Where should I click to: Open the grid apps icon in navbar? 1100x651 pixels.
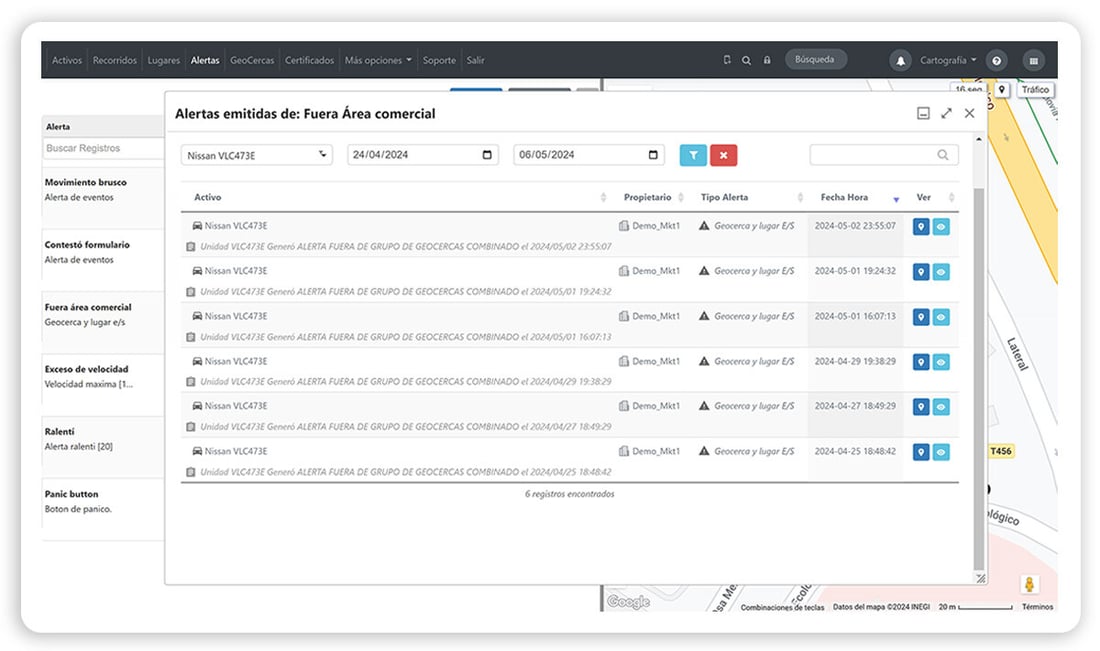[1033, 60]
